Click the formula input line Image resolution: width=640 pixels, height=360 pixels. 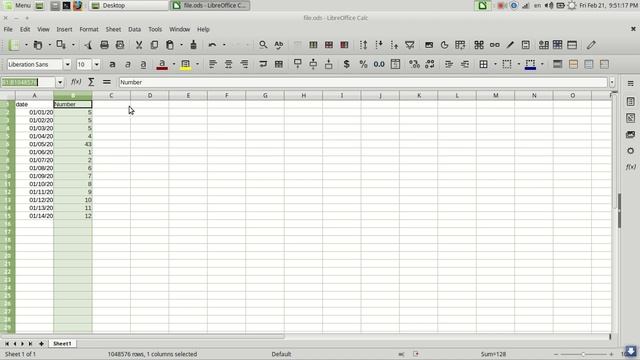363,82
